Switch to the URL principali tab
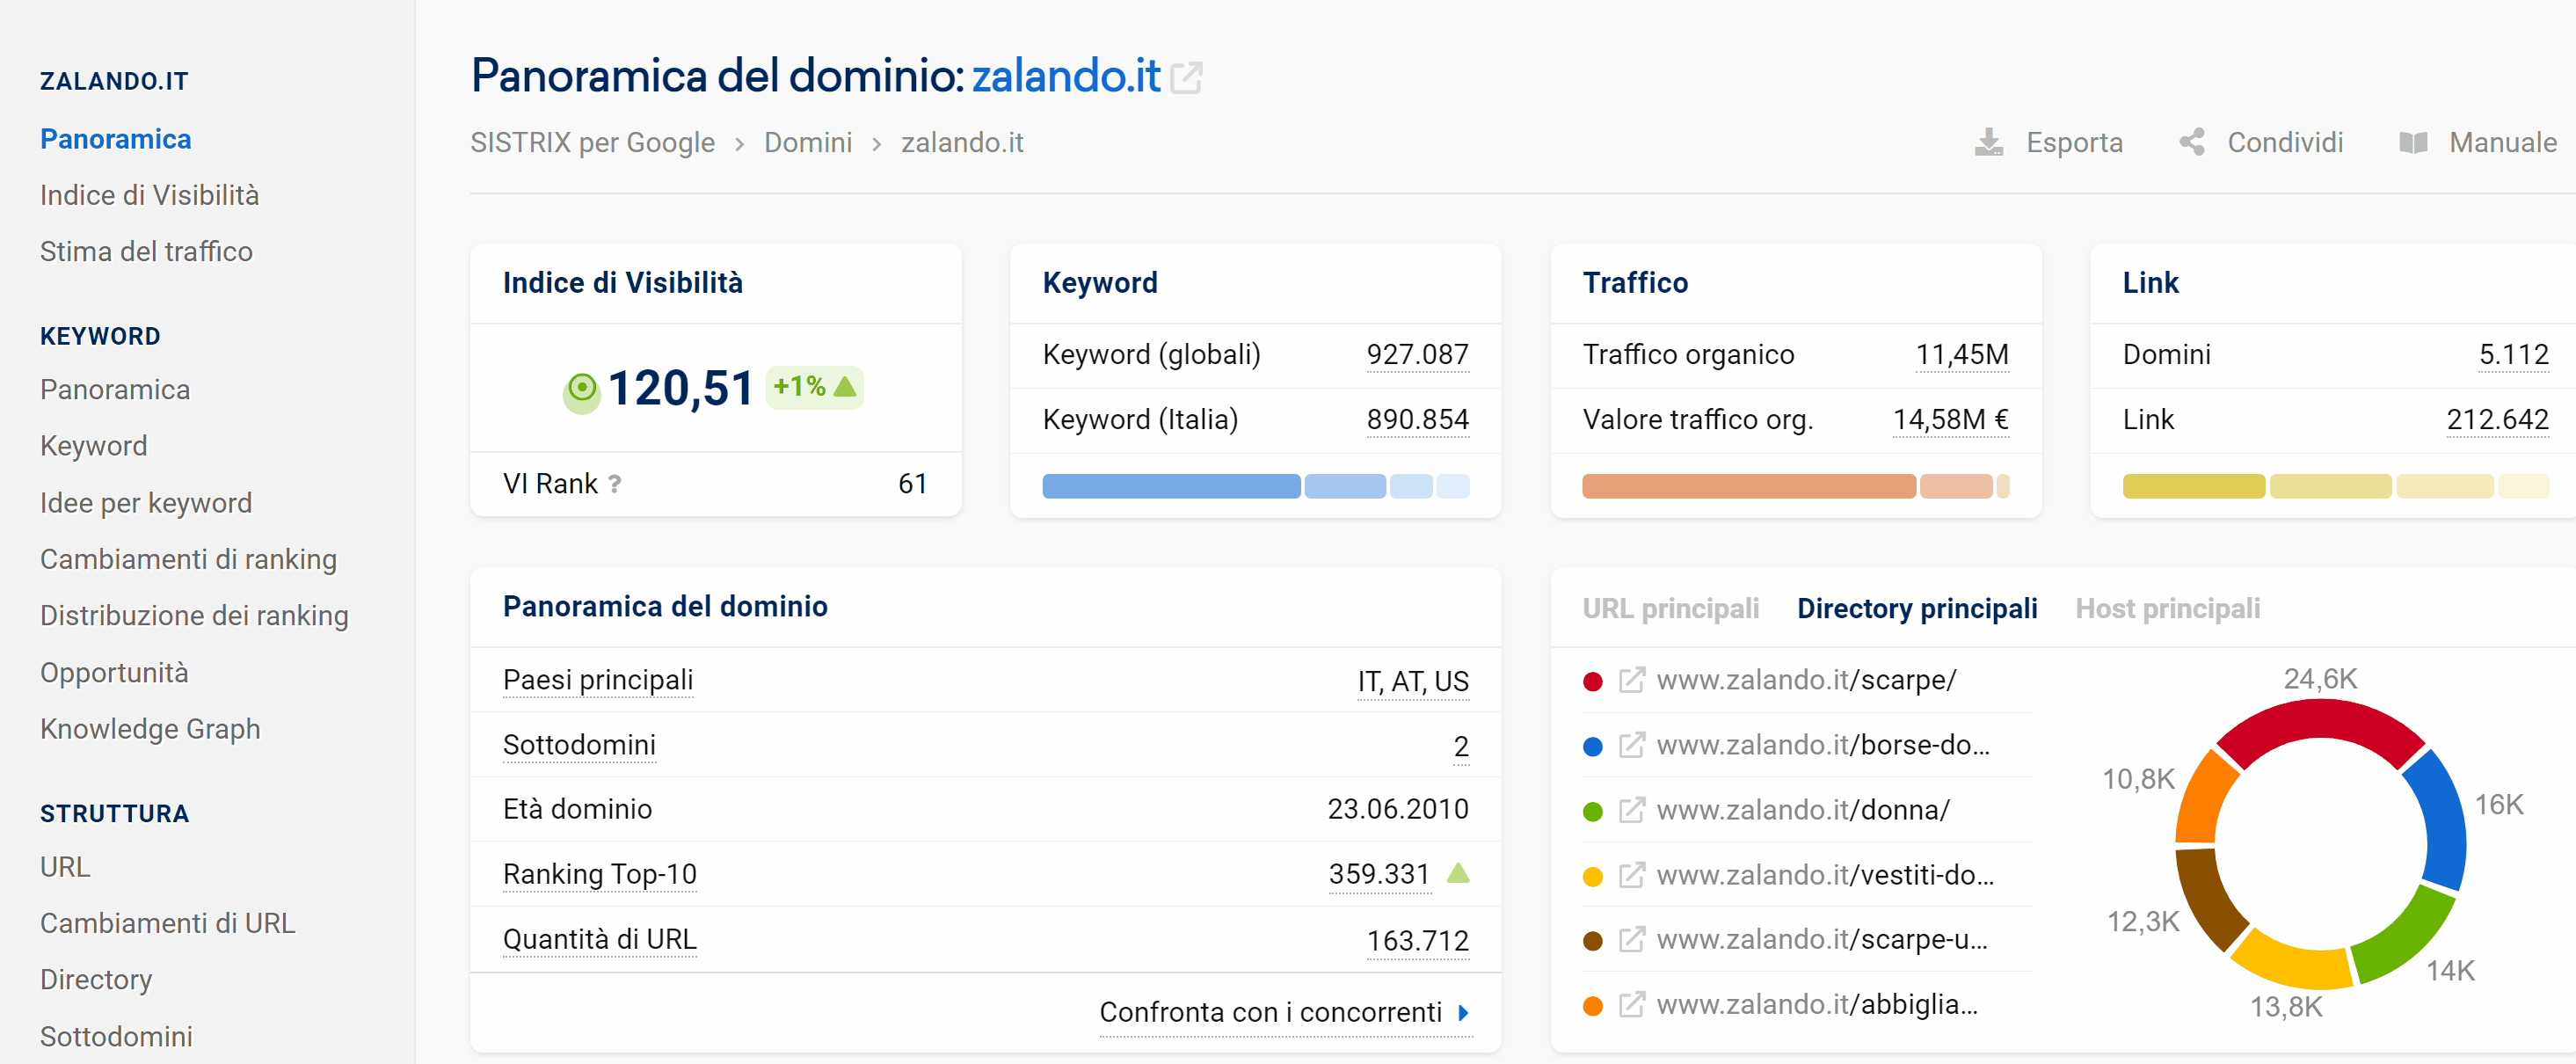 (1670, 609)
